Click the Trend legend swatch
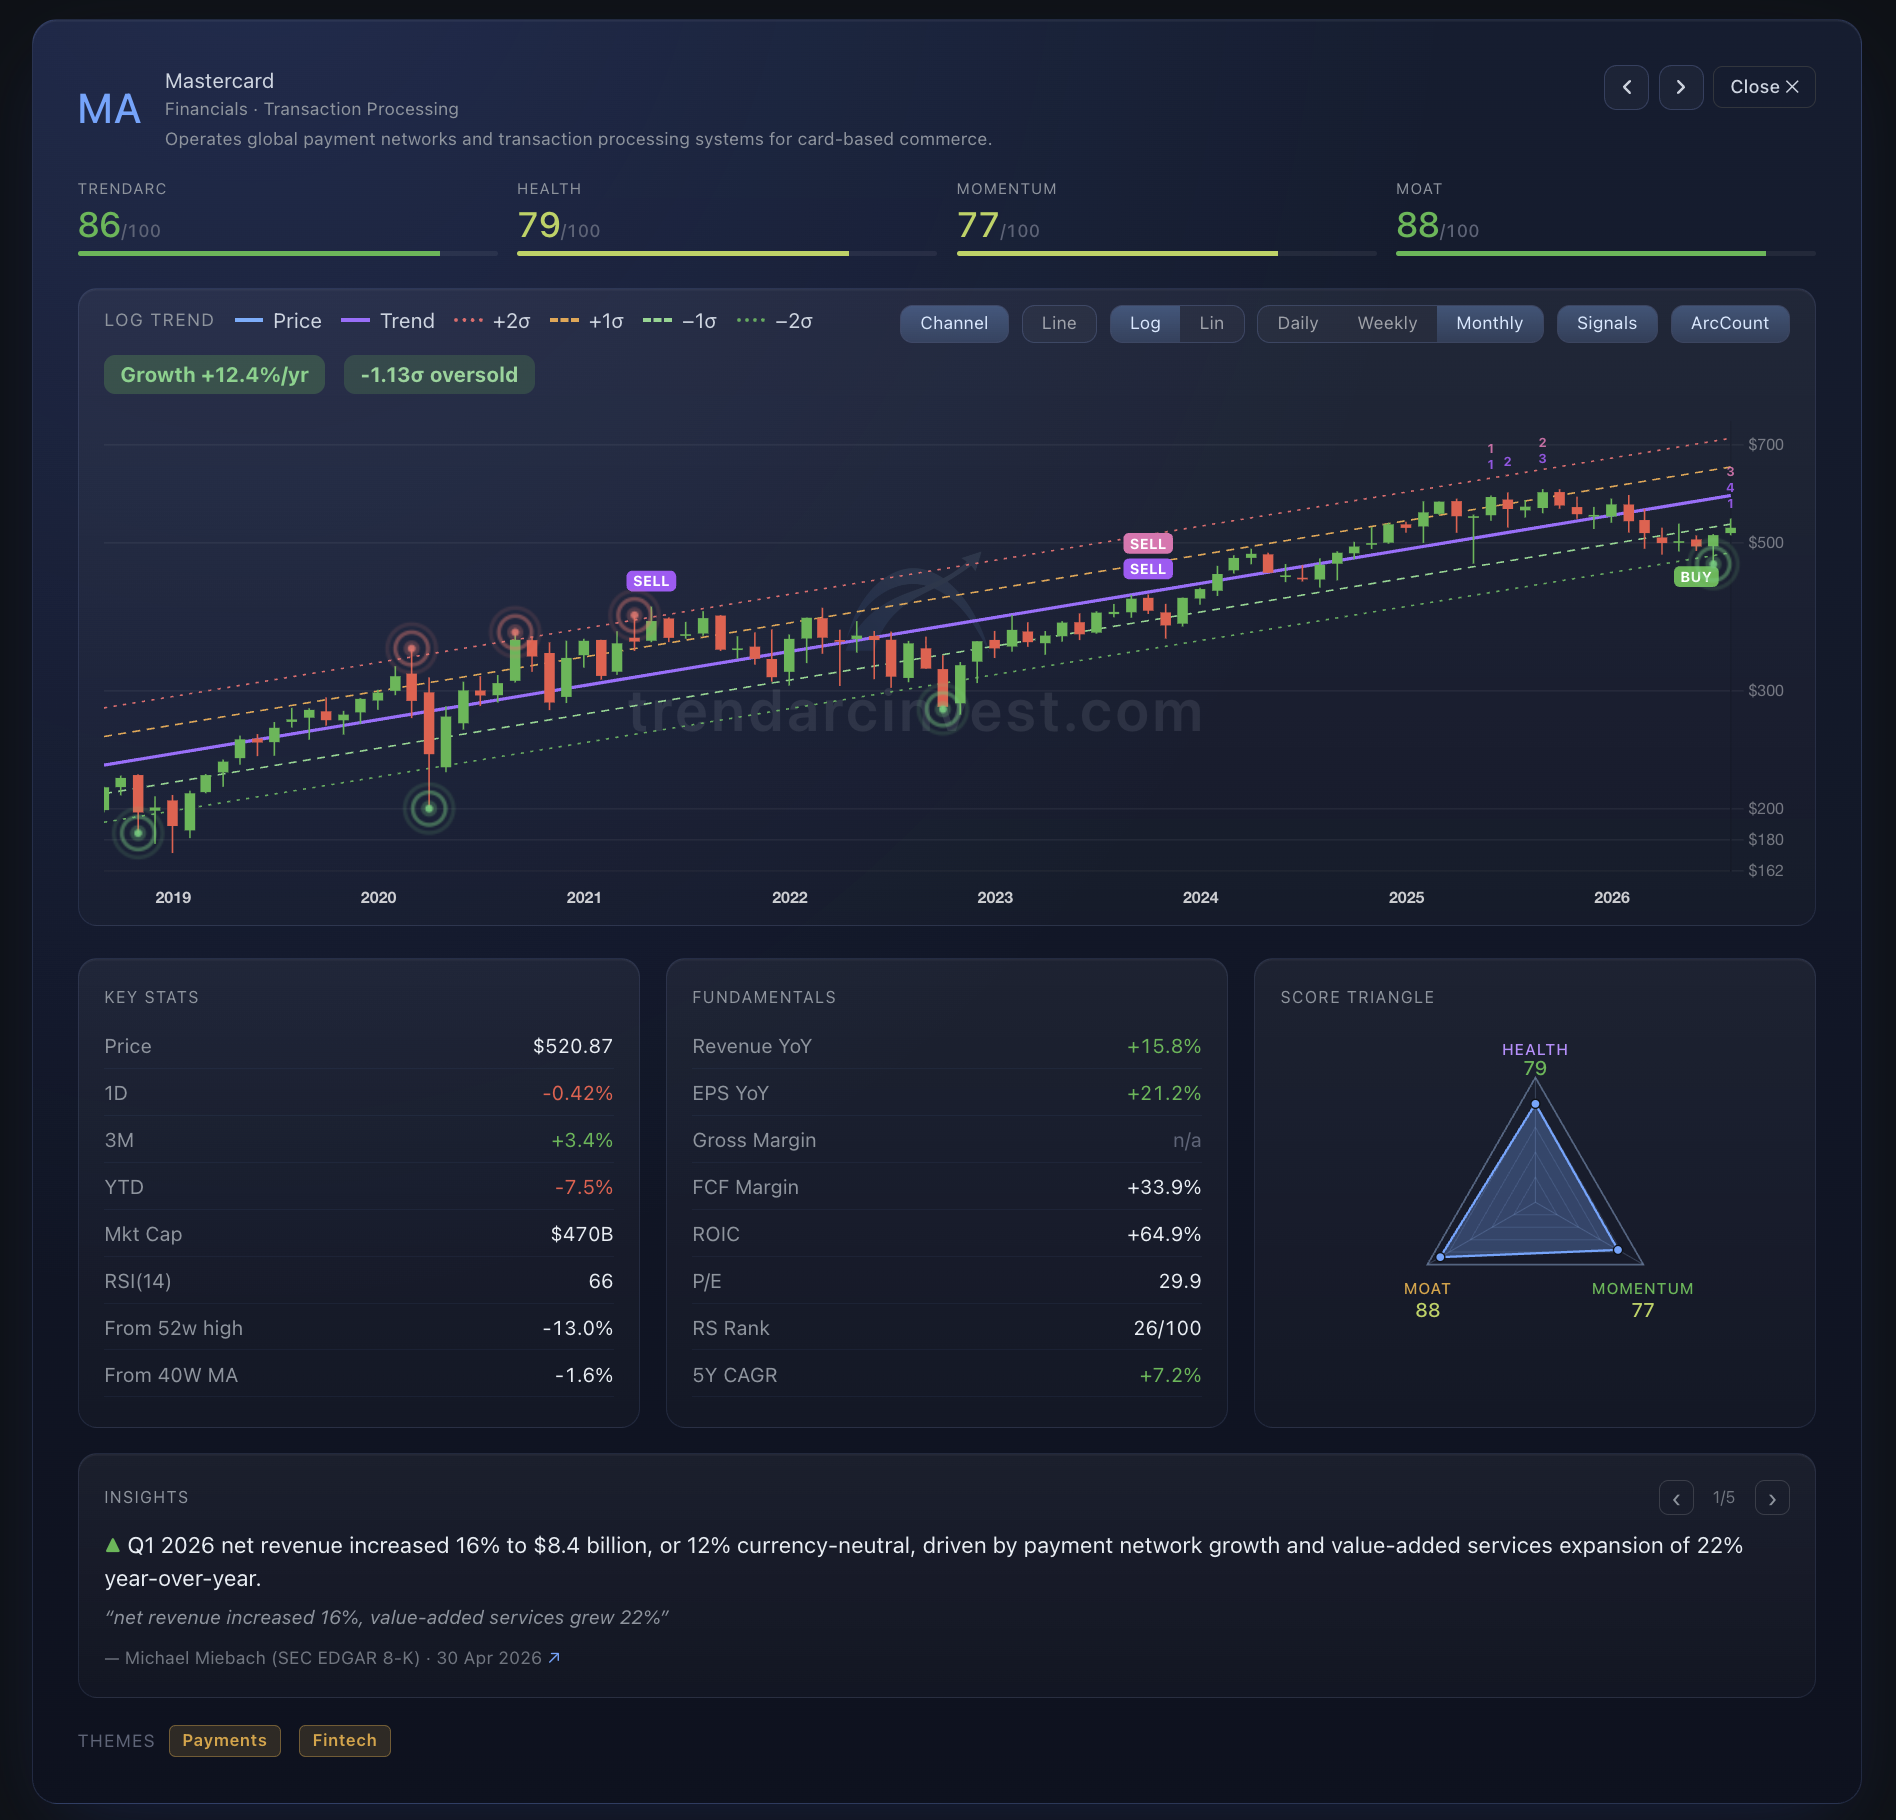The height and width of the screenshot is (1820, 1896). tap(356, 321)
